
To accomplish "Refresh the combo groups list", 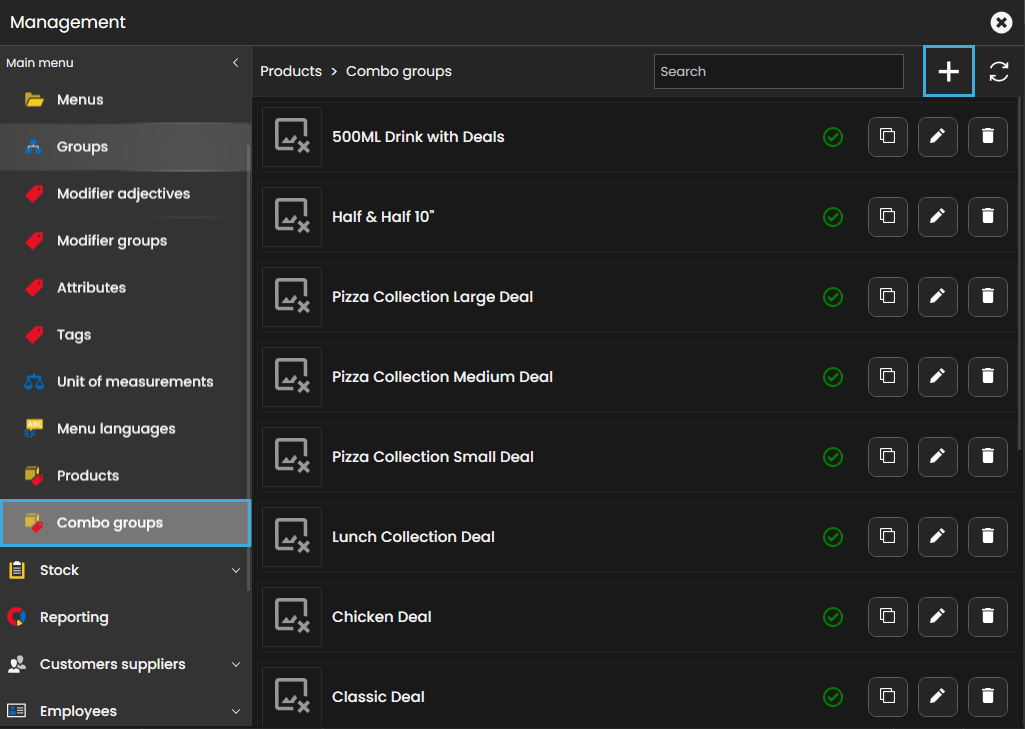I will click(x=999, y=72).
